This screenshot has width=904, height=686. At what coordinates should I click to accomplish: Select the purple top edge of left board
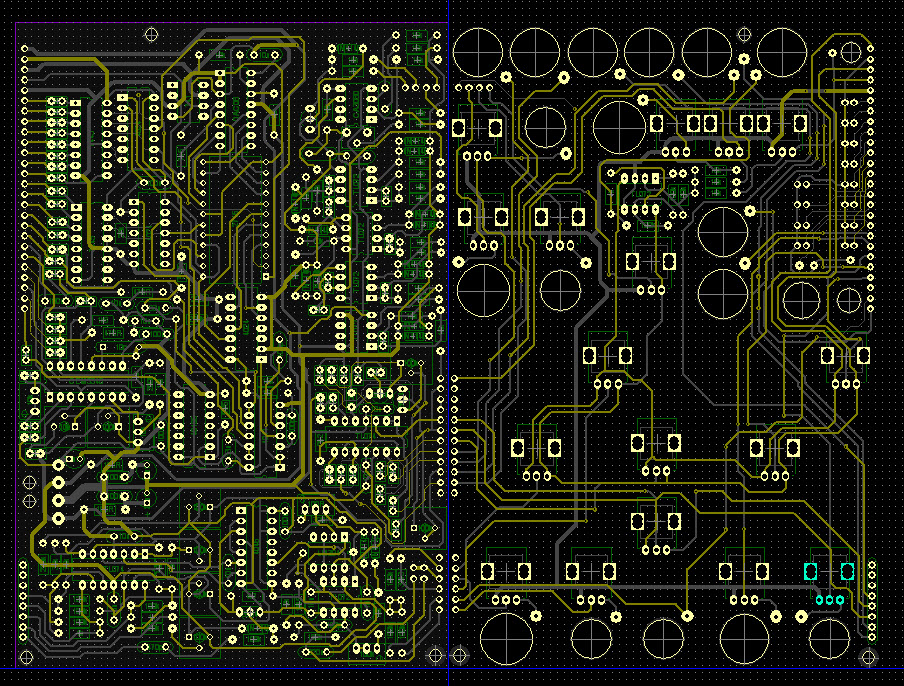[230, 22]
